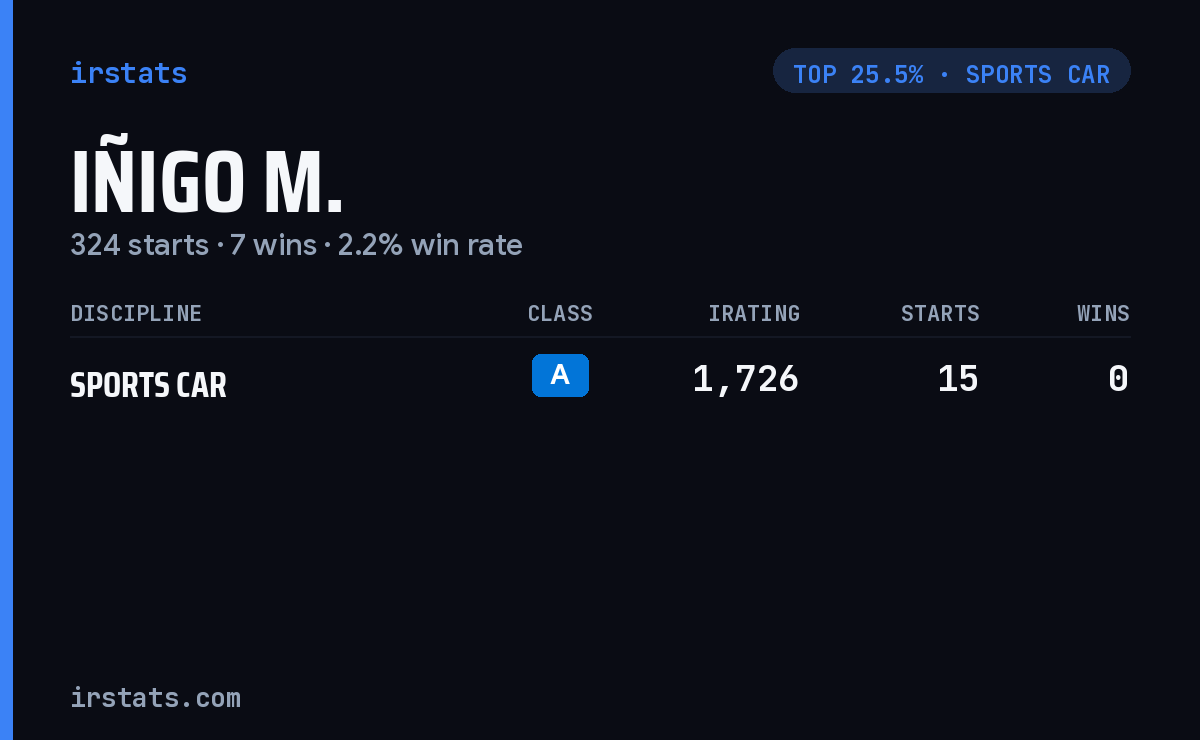This screenshot has height=740, width=1200.
Task: Click the IÑIGO M. driver name heading
Action: coord(207,183)
